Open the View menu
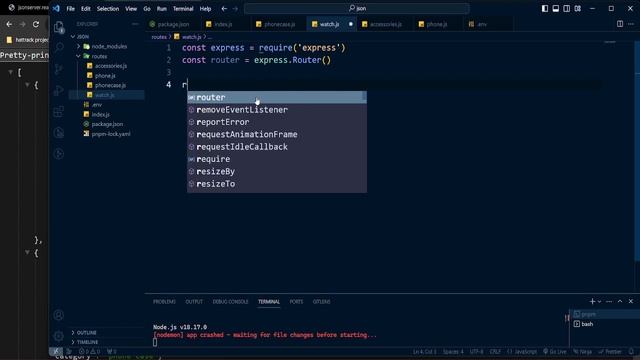The image size is (640, 360). [131, 9]
